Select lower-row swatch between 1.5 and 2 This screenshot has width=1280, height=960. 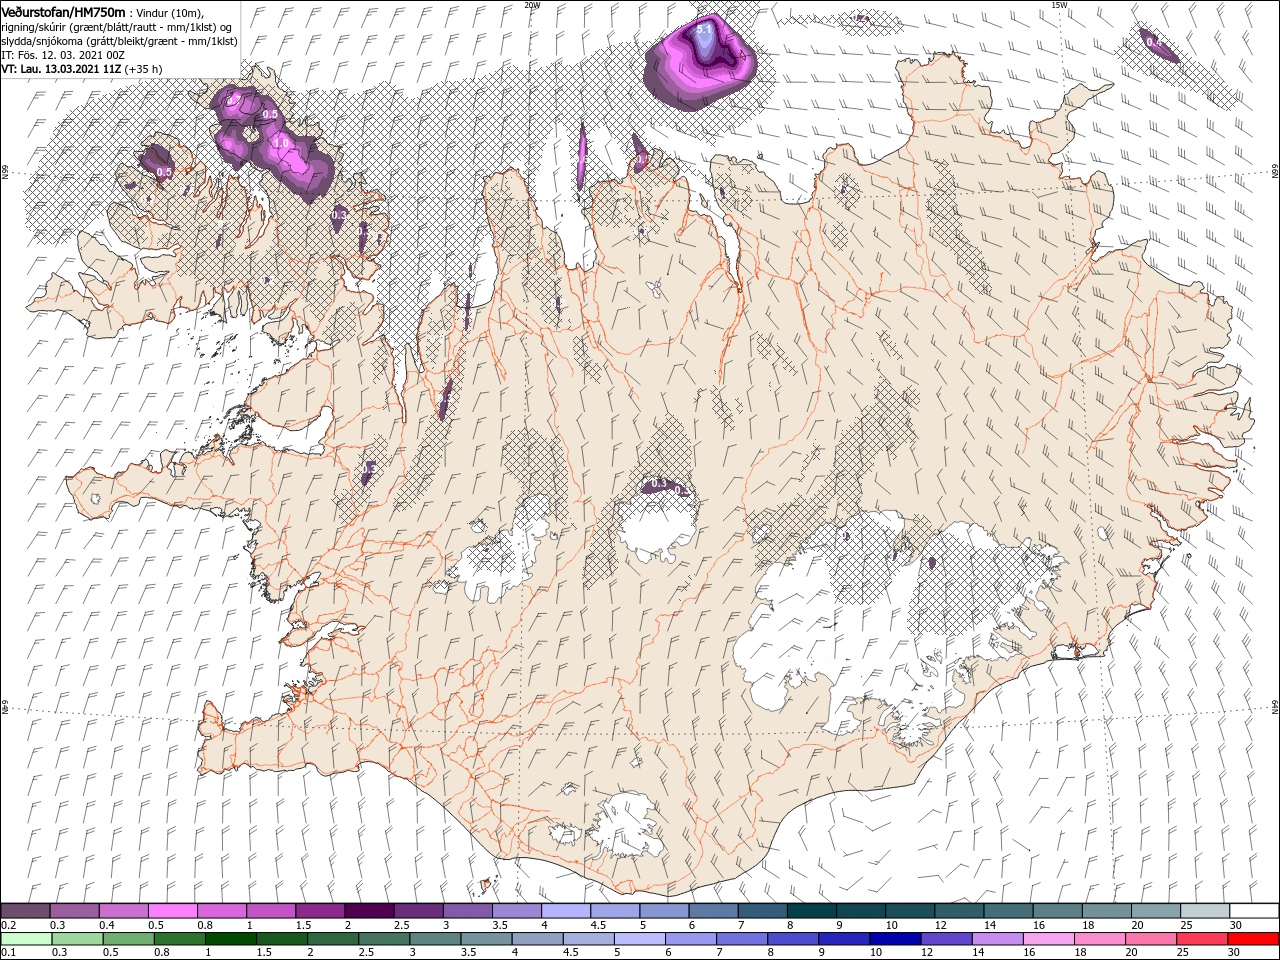pyautogui.click(x=282, y=939)
